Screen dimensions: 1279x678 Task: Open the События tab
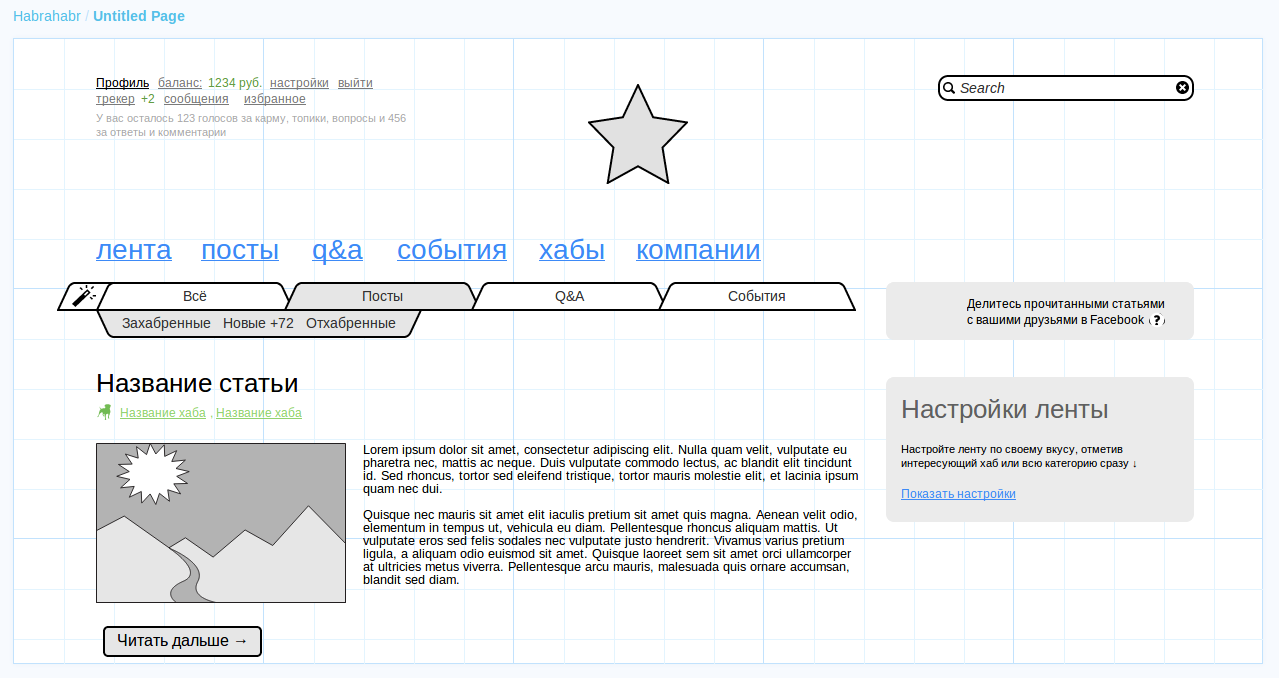click(757, 296)
